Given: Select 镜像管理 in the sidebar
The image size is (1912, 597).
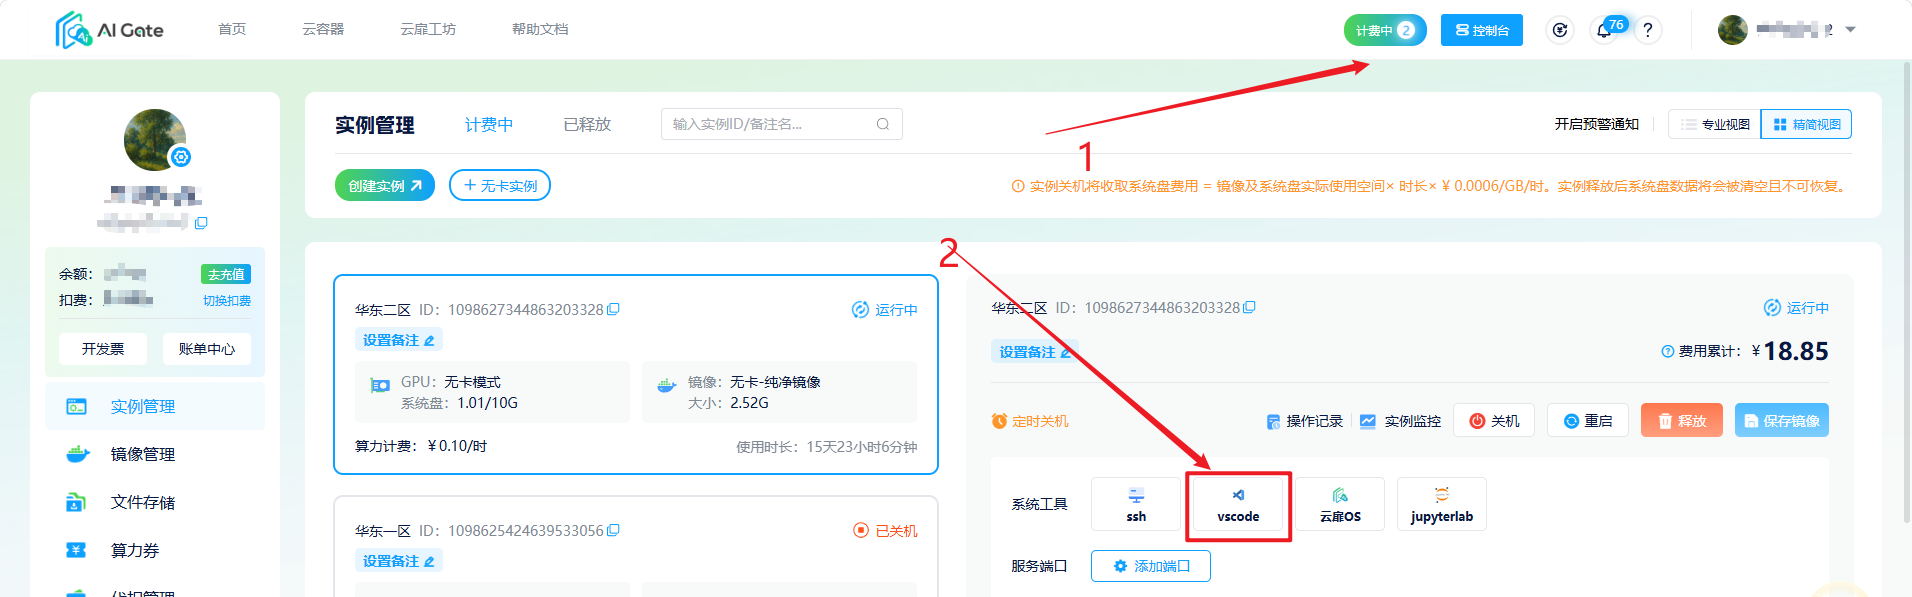Looking at the screenshot, I should click(x=155, y=454).
